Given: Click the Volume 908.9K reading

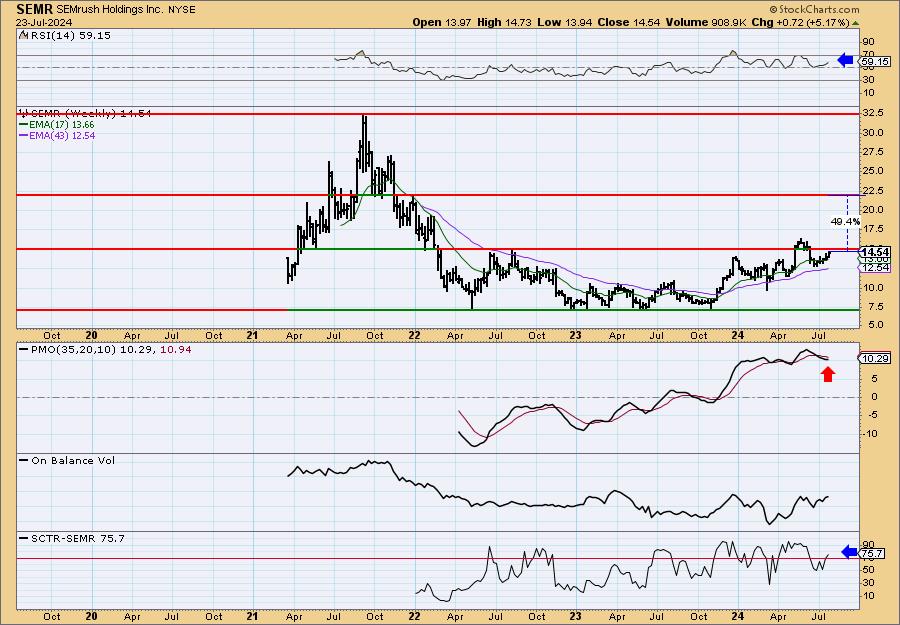Looking at the screenshot, I should click(x=706, y=22).
